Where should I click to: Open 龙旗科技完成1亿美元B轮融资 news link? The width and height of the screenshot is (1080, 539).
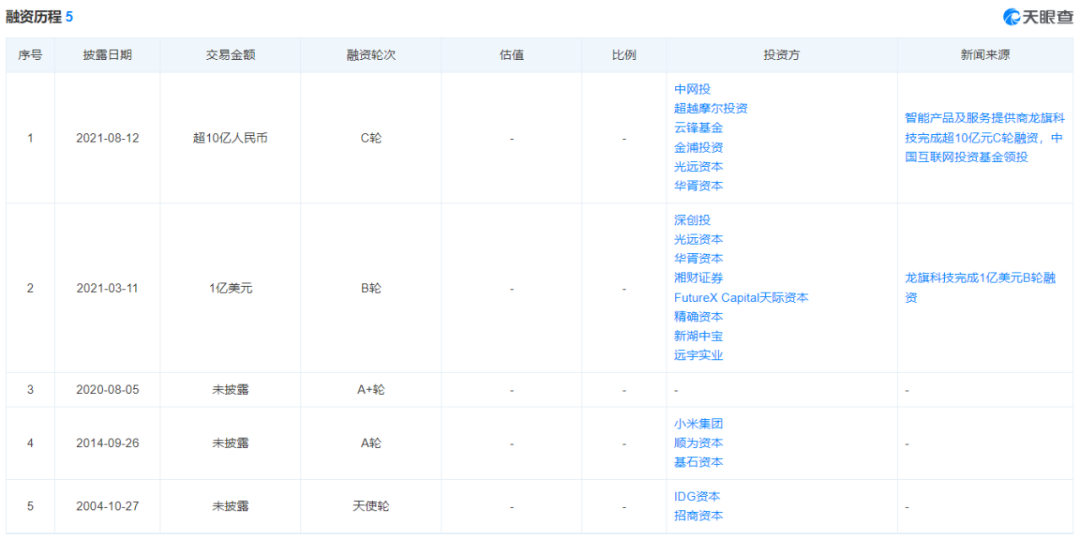[x=981, y=288]
